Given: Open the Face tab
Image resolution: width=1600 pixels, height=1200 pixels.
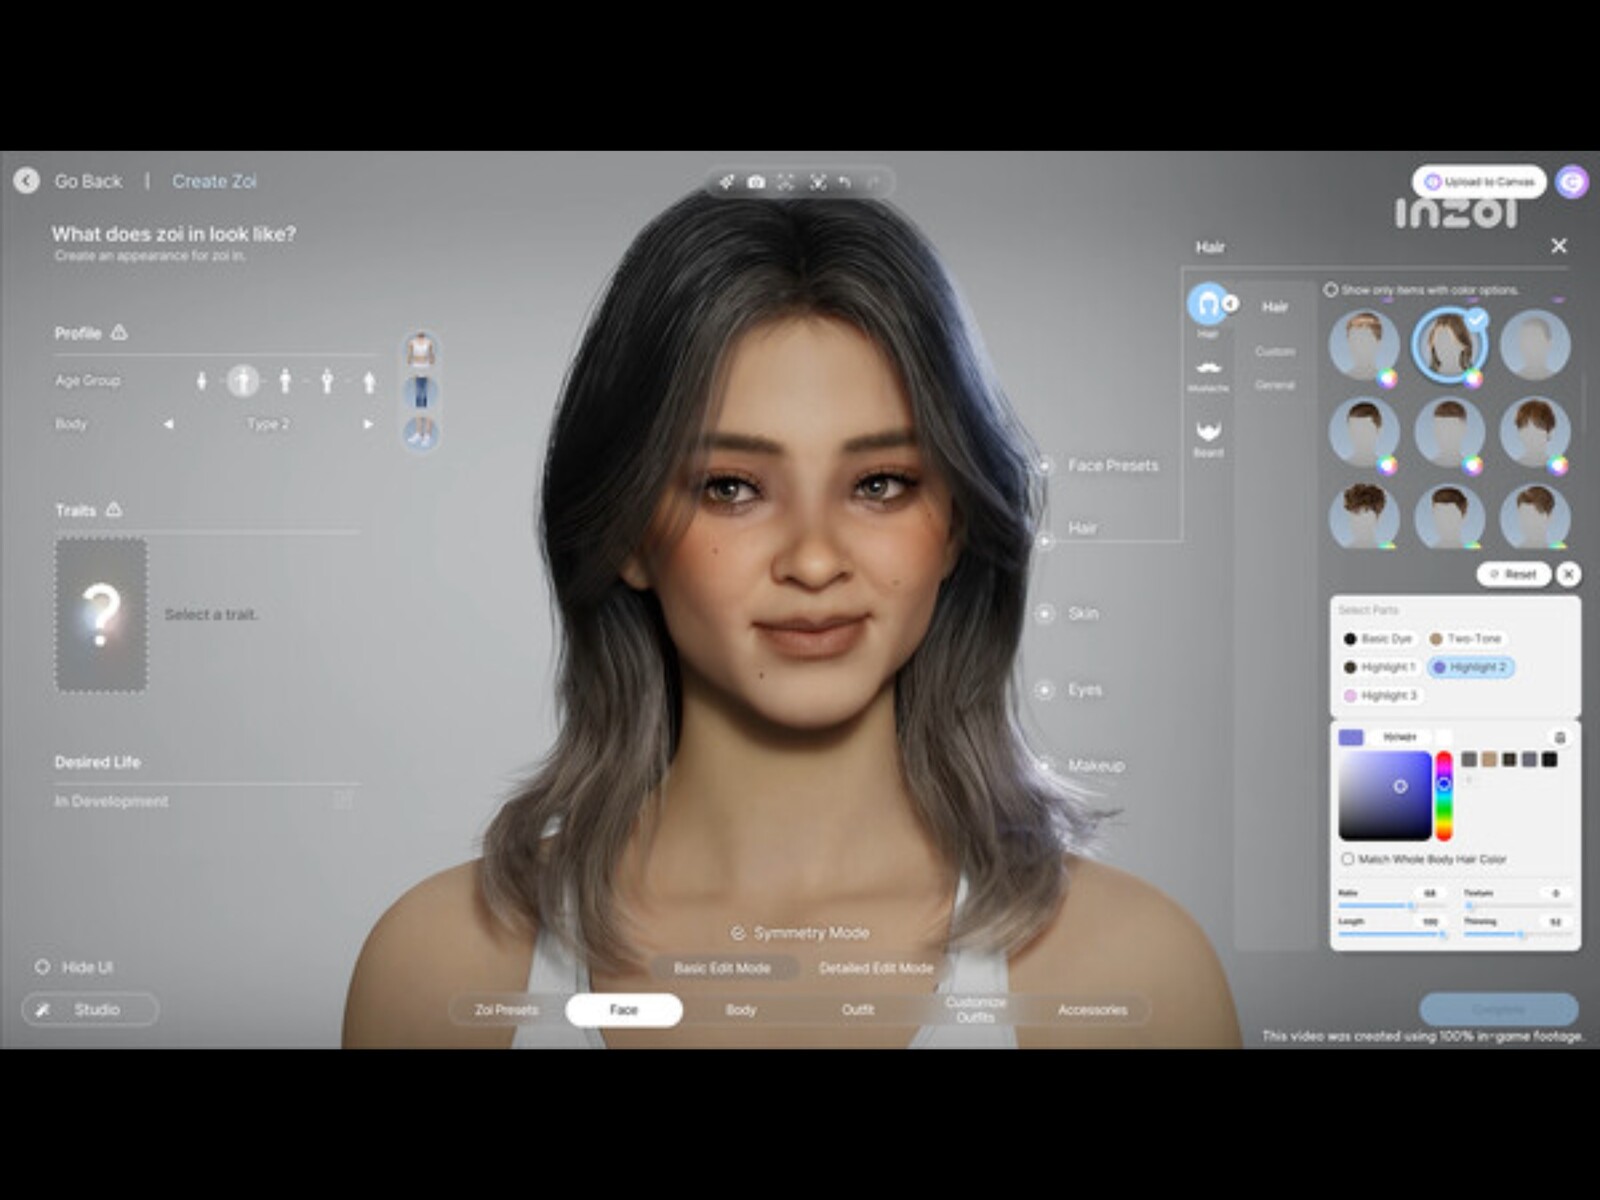Looking at the screenshot, I should pyautogui.click(x=624, y=1010).
